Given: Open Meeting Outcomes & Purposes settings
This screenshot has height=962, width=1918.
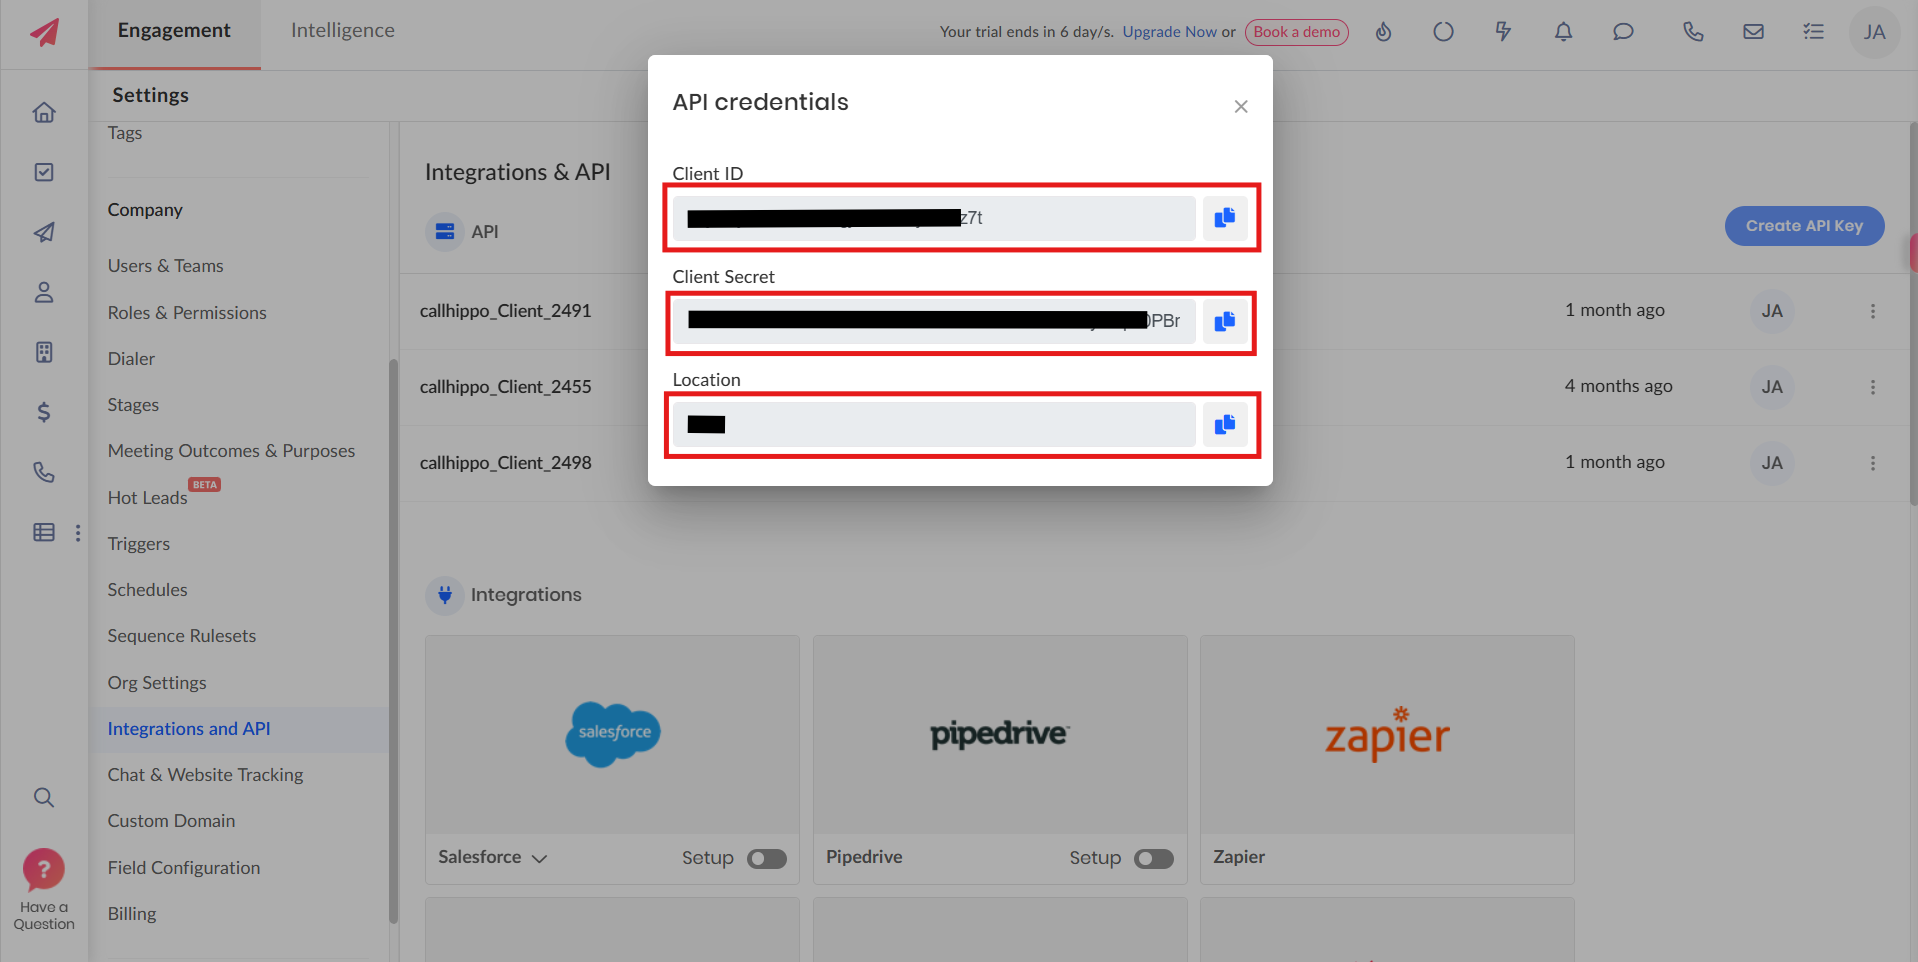Looking at the screenshot, I should 231,451.
